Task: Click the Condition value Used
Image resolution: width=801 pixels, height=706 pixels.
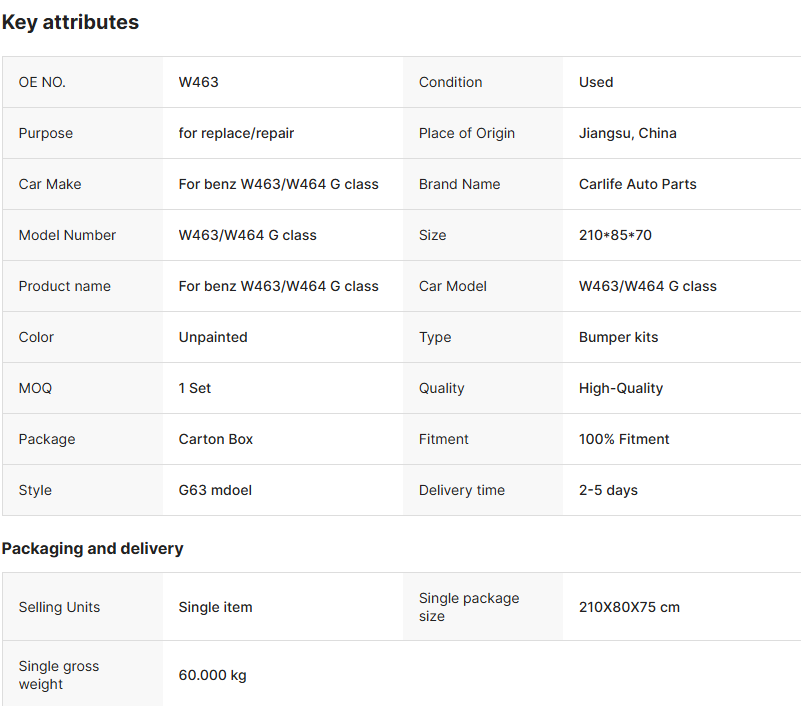Action: [596, 82]
